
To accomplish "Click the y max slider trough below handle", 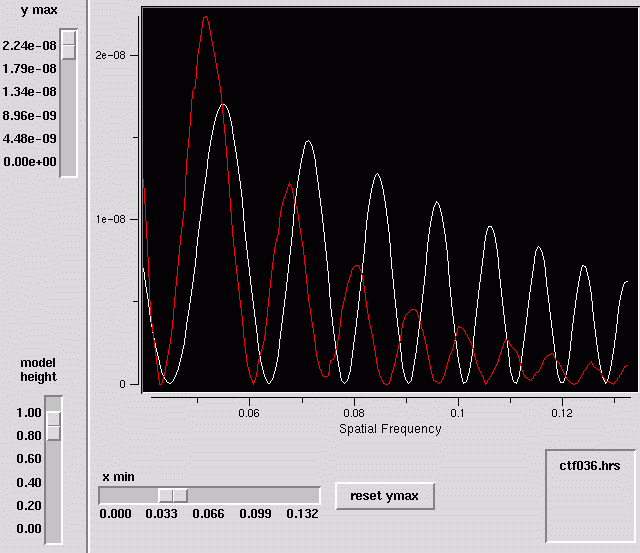I will pos(69,118).
